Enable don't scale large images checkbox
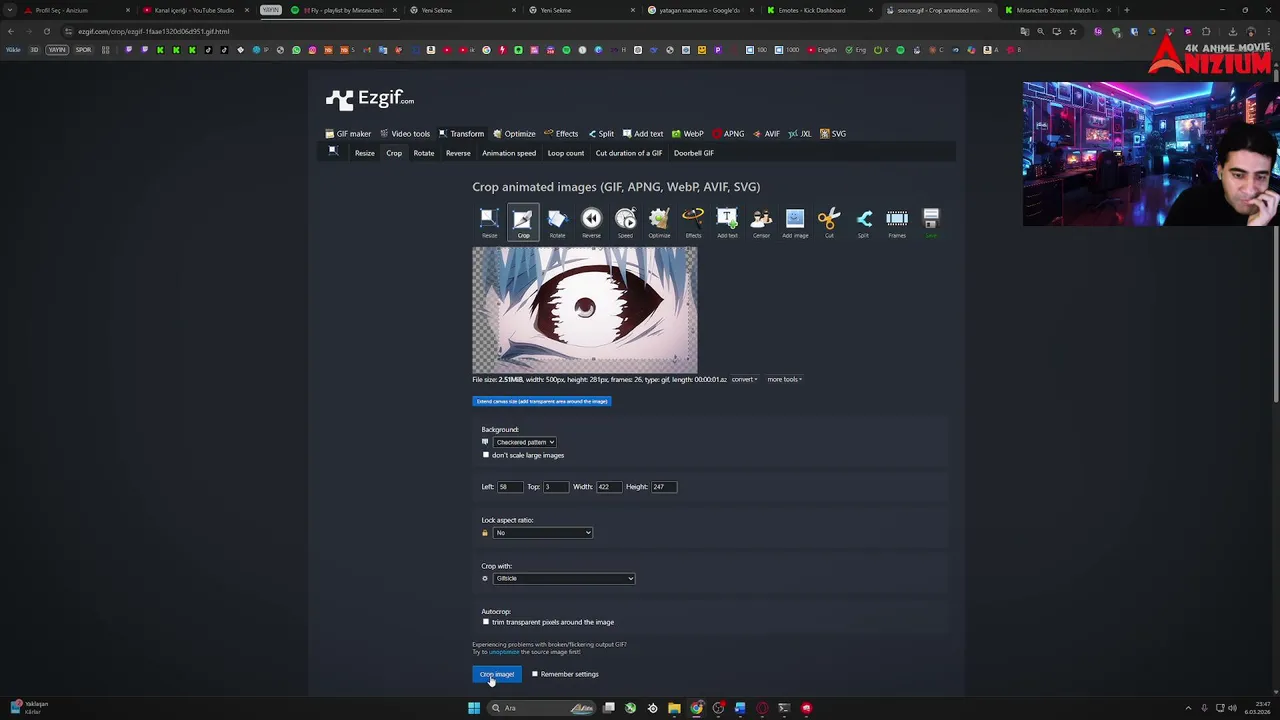 [486, 455]
